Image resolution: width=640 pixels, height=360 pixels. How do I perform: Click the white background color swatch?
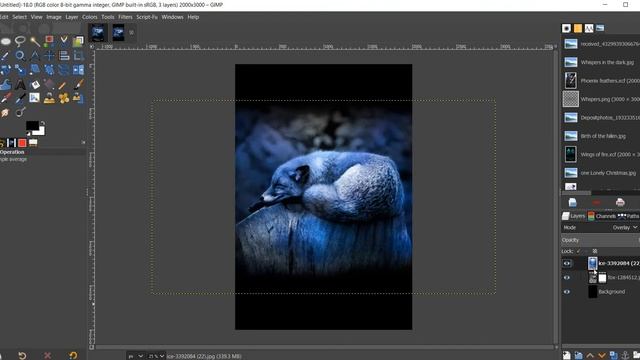coord(40,131)
